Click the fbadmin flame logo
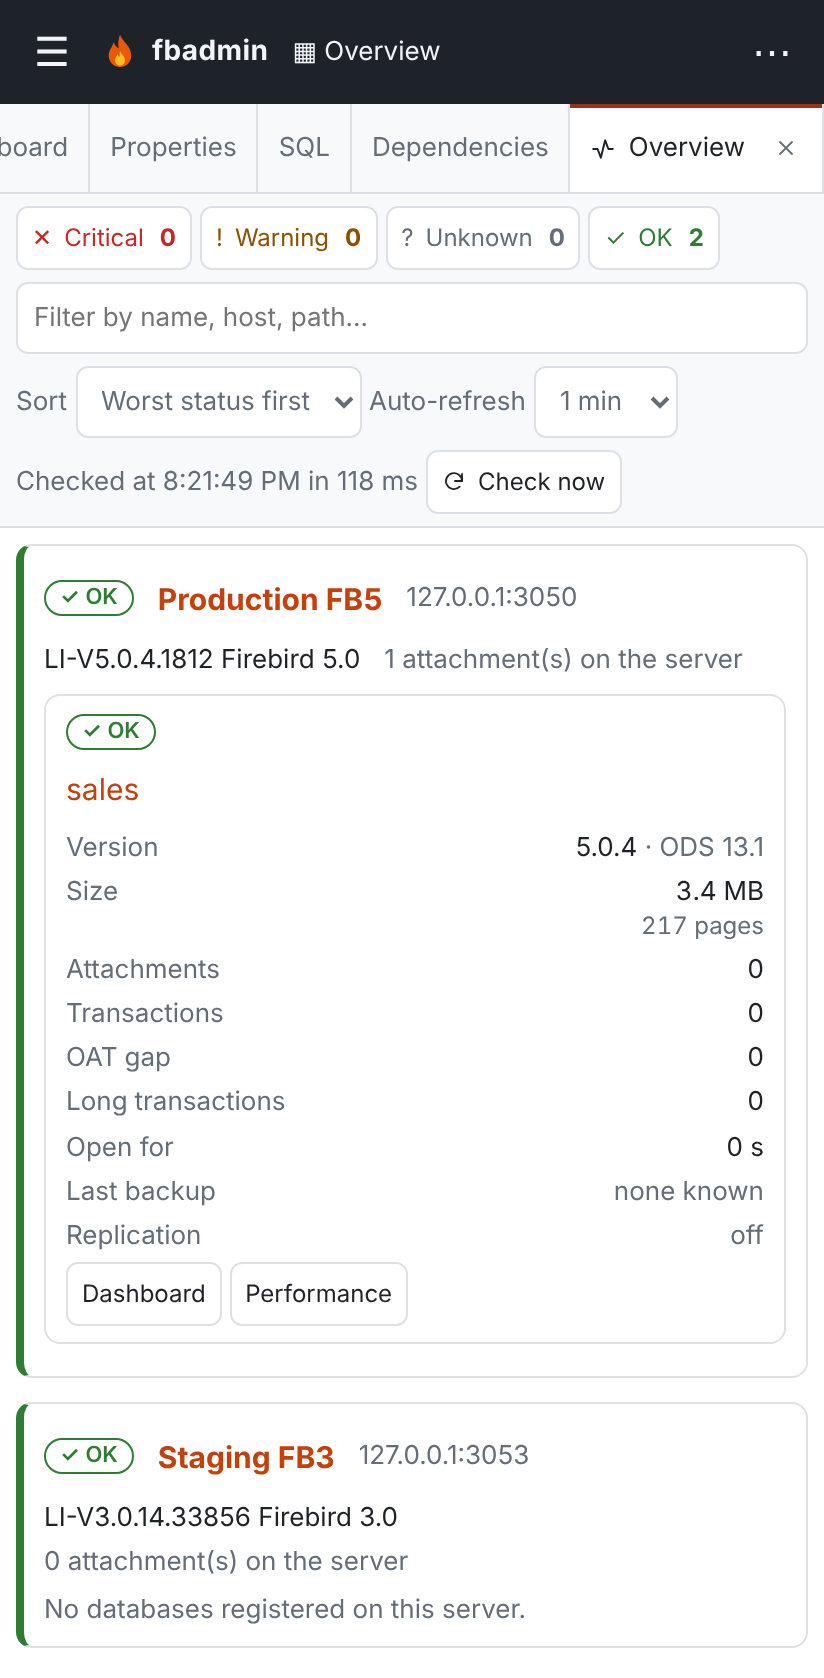 120,51
